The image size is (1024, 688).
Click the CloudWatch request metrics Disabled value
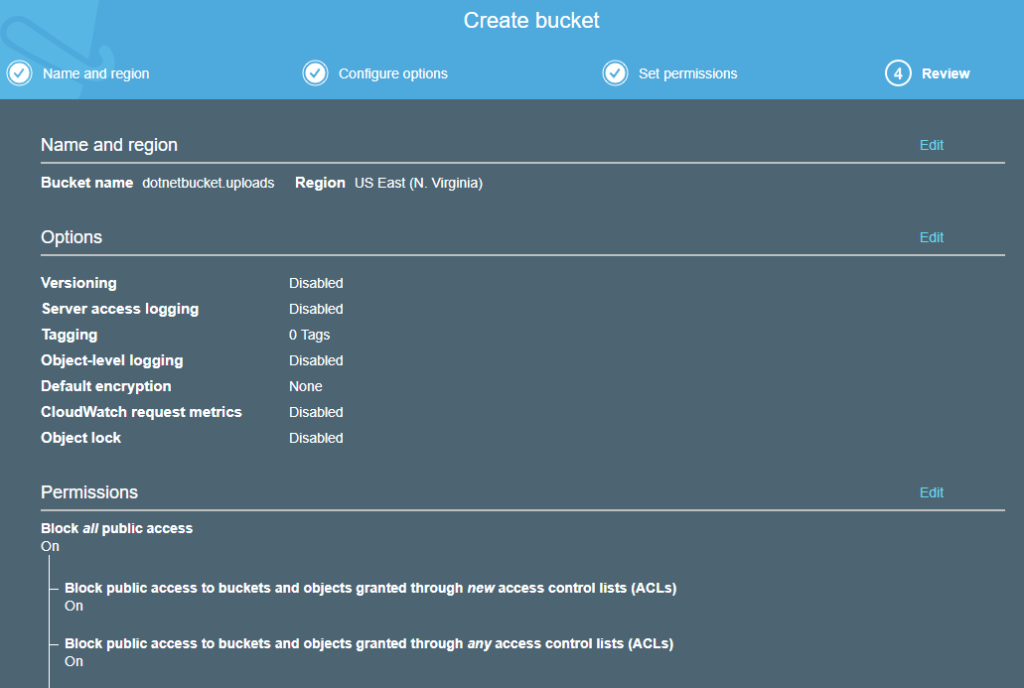click(x=316, y=412)
